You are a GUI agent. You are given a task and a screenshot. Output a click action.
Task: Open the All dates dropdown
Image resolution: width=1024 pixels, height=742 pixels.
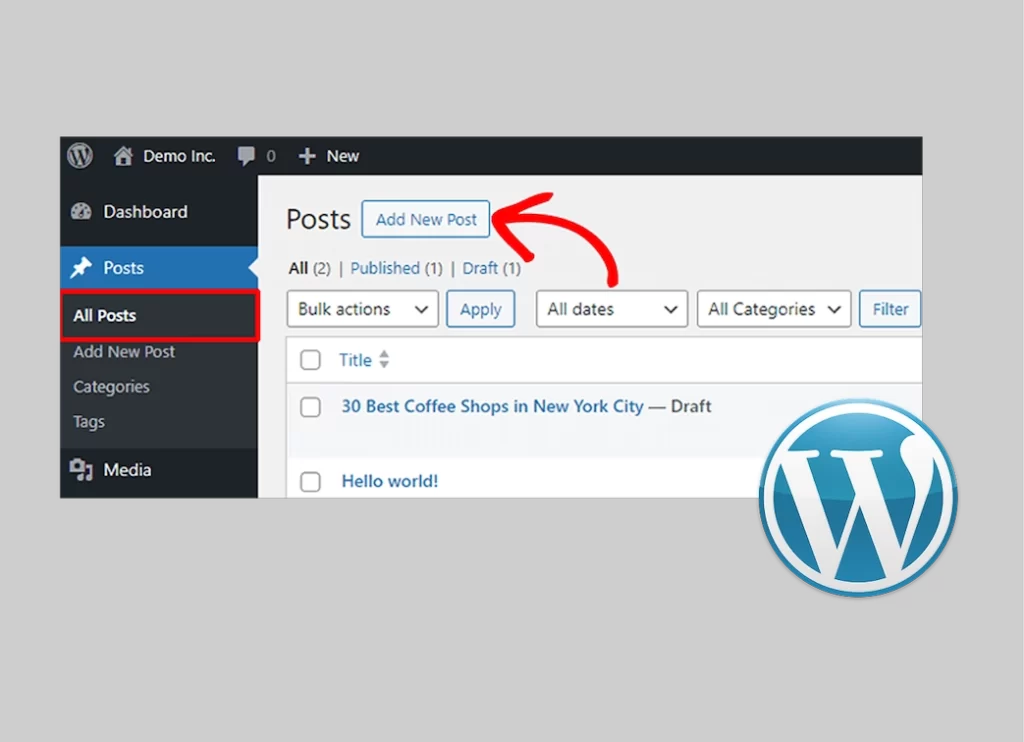coord(612,309)
